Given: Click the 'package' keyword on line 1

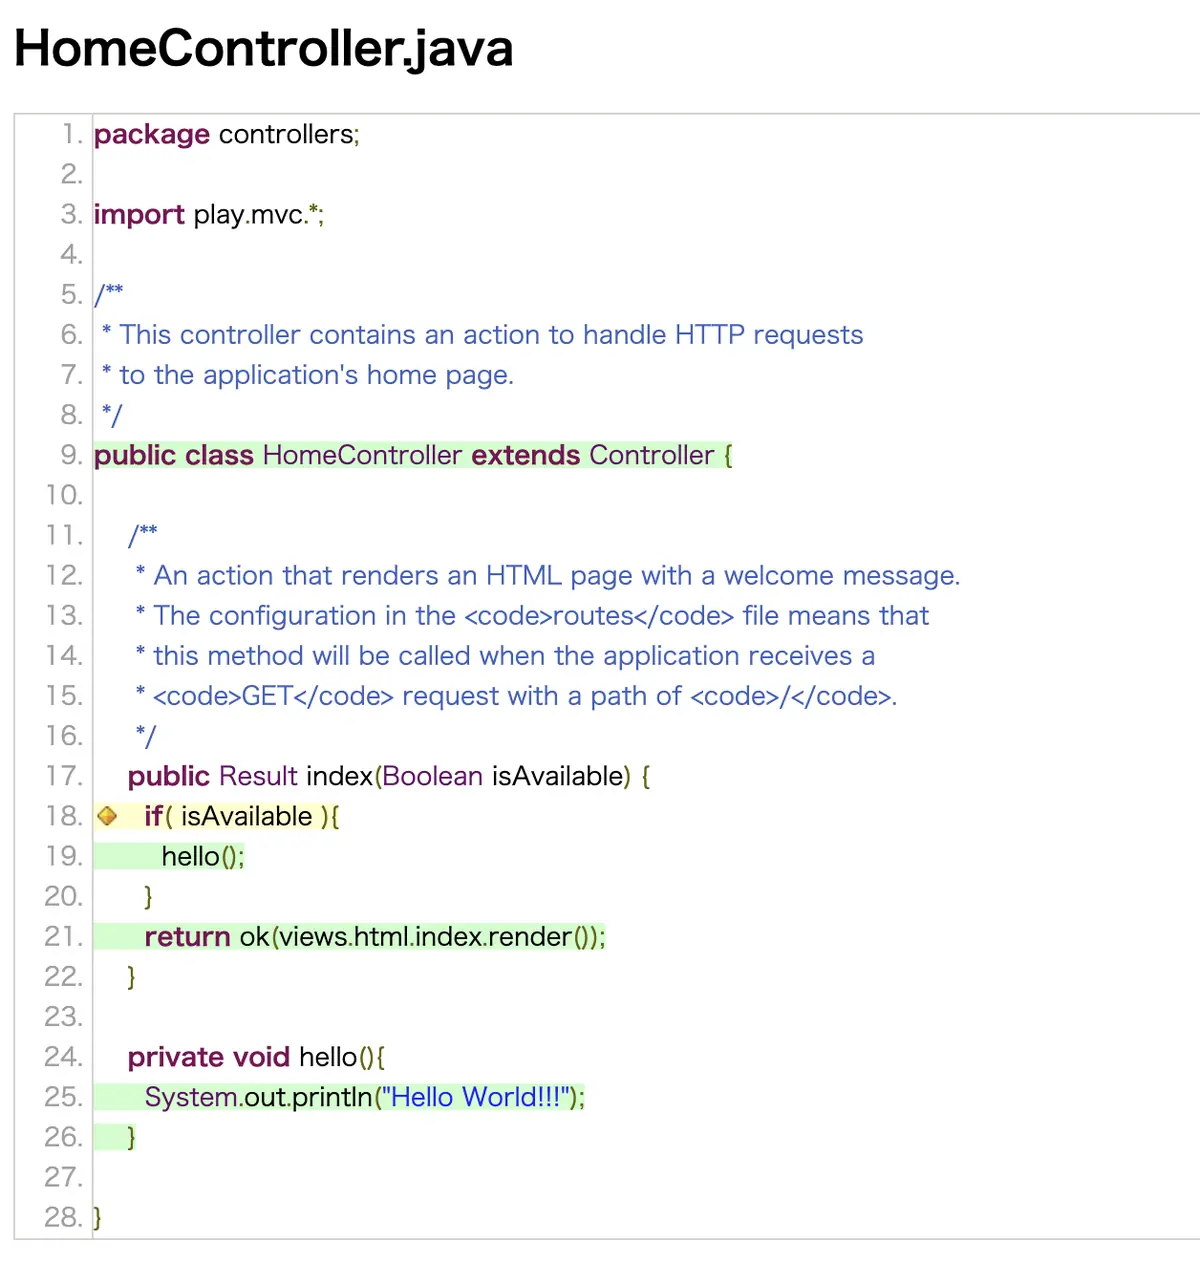Looking at the screenshot, I should coord(152,135).
